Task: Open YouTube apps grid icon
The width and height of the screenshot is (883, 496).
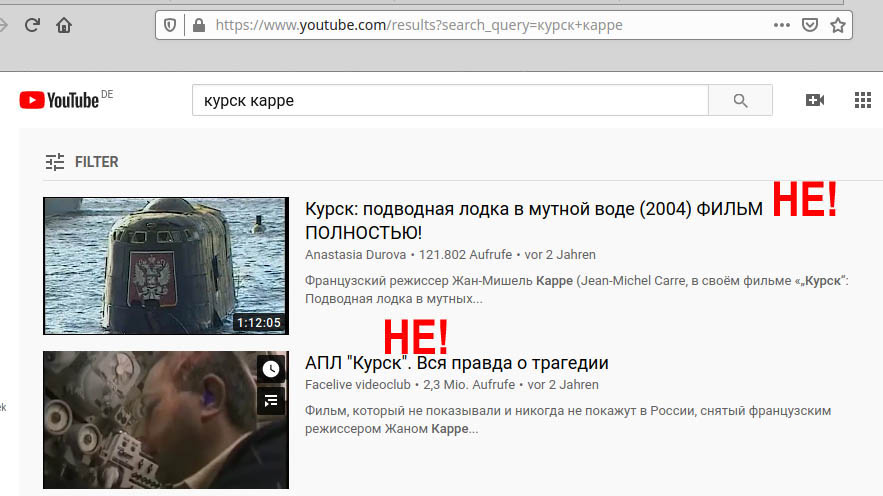Action: (863, 100)
